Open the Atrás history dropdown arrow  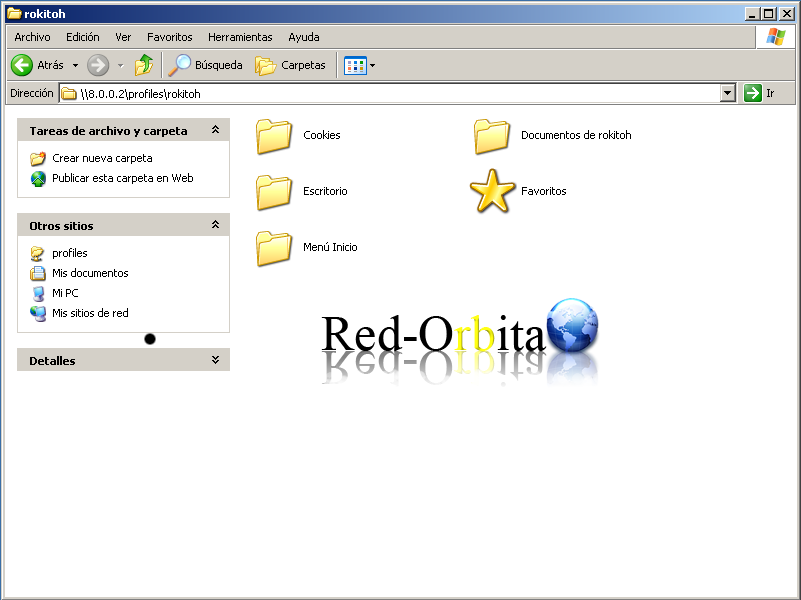point(75,65)
